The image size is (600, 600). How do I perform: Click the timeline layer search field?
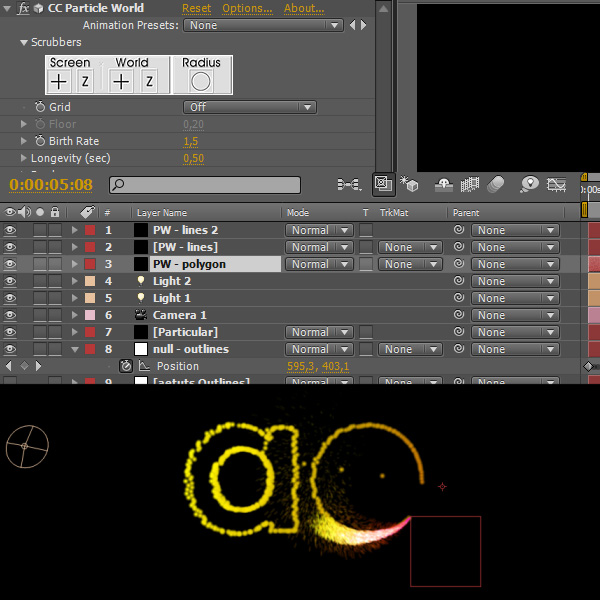tap(205, 185)
